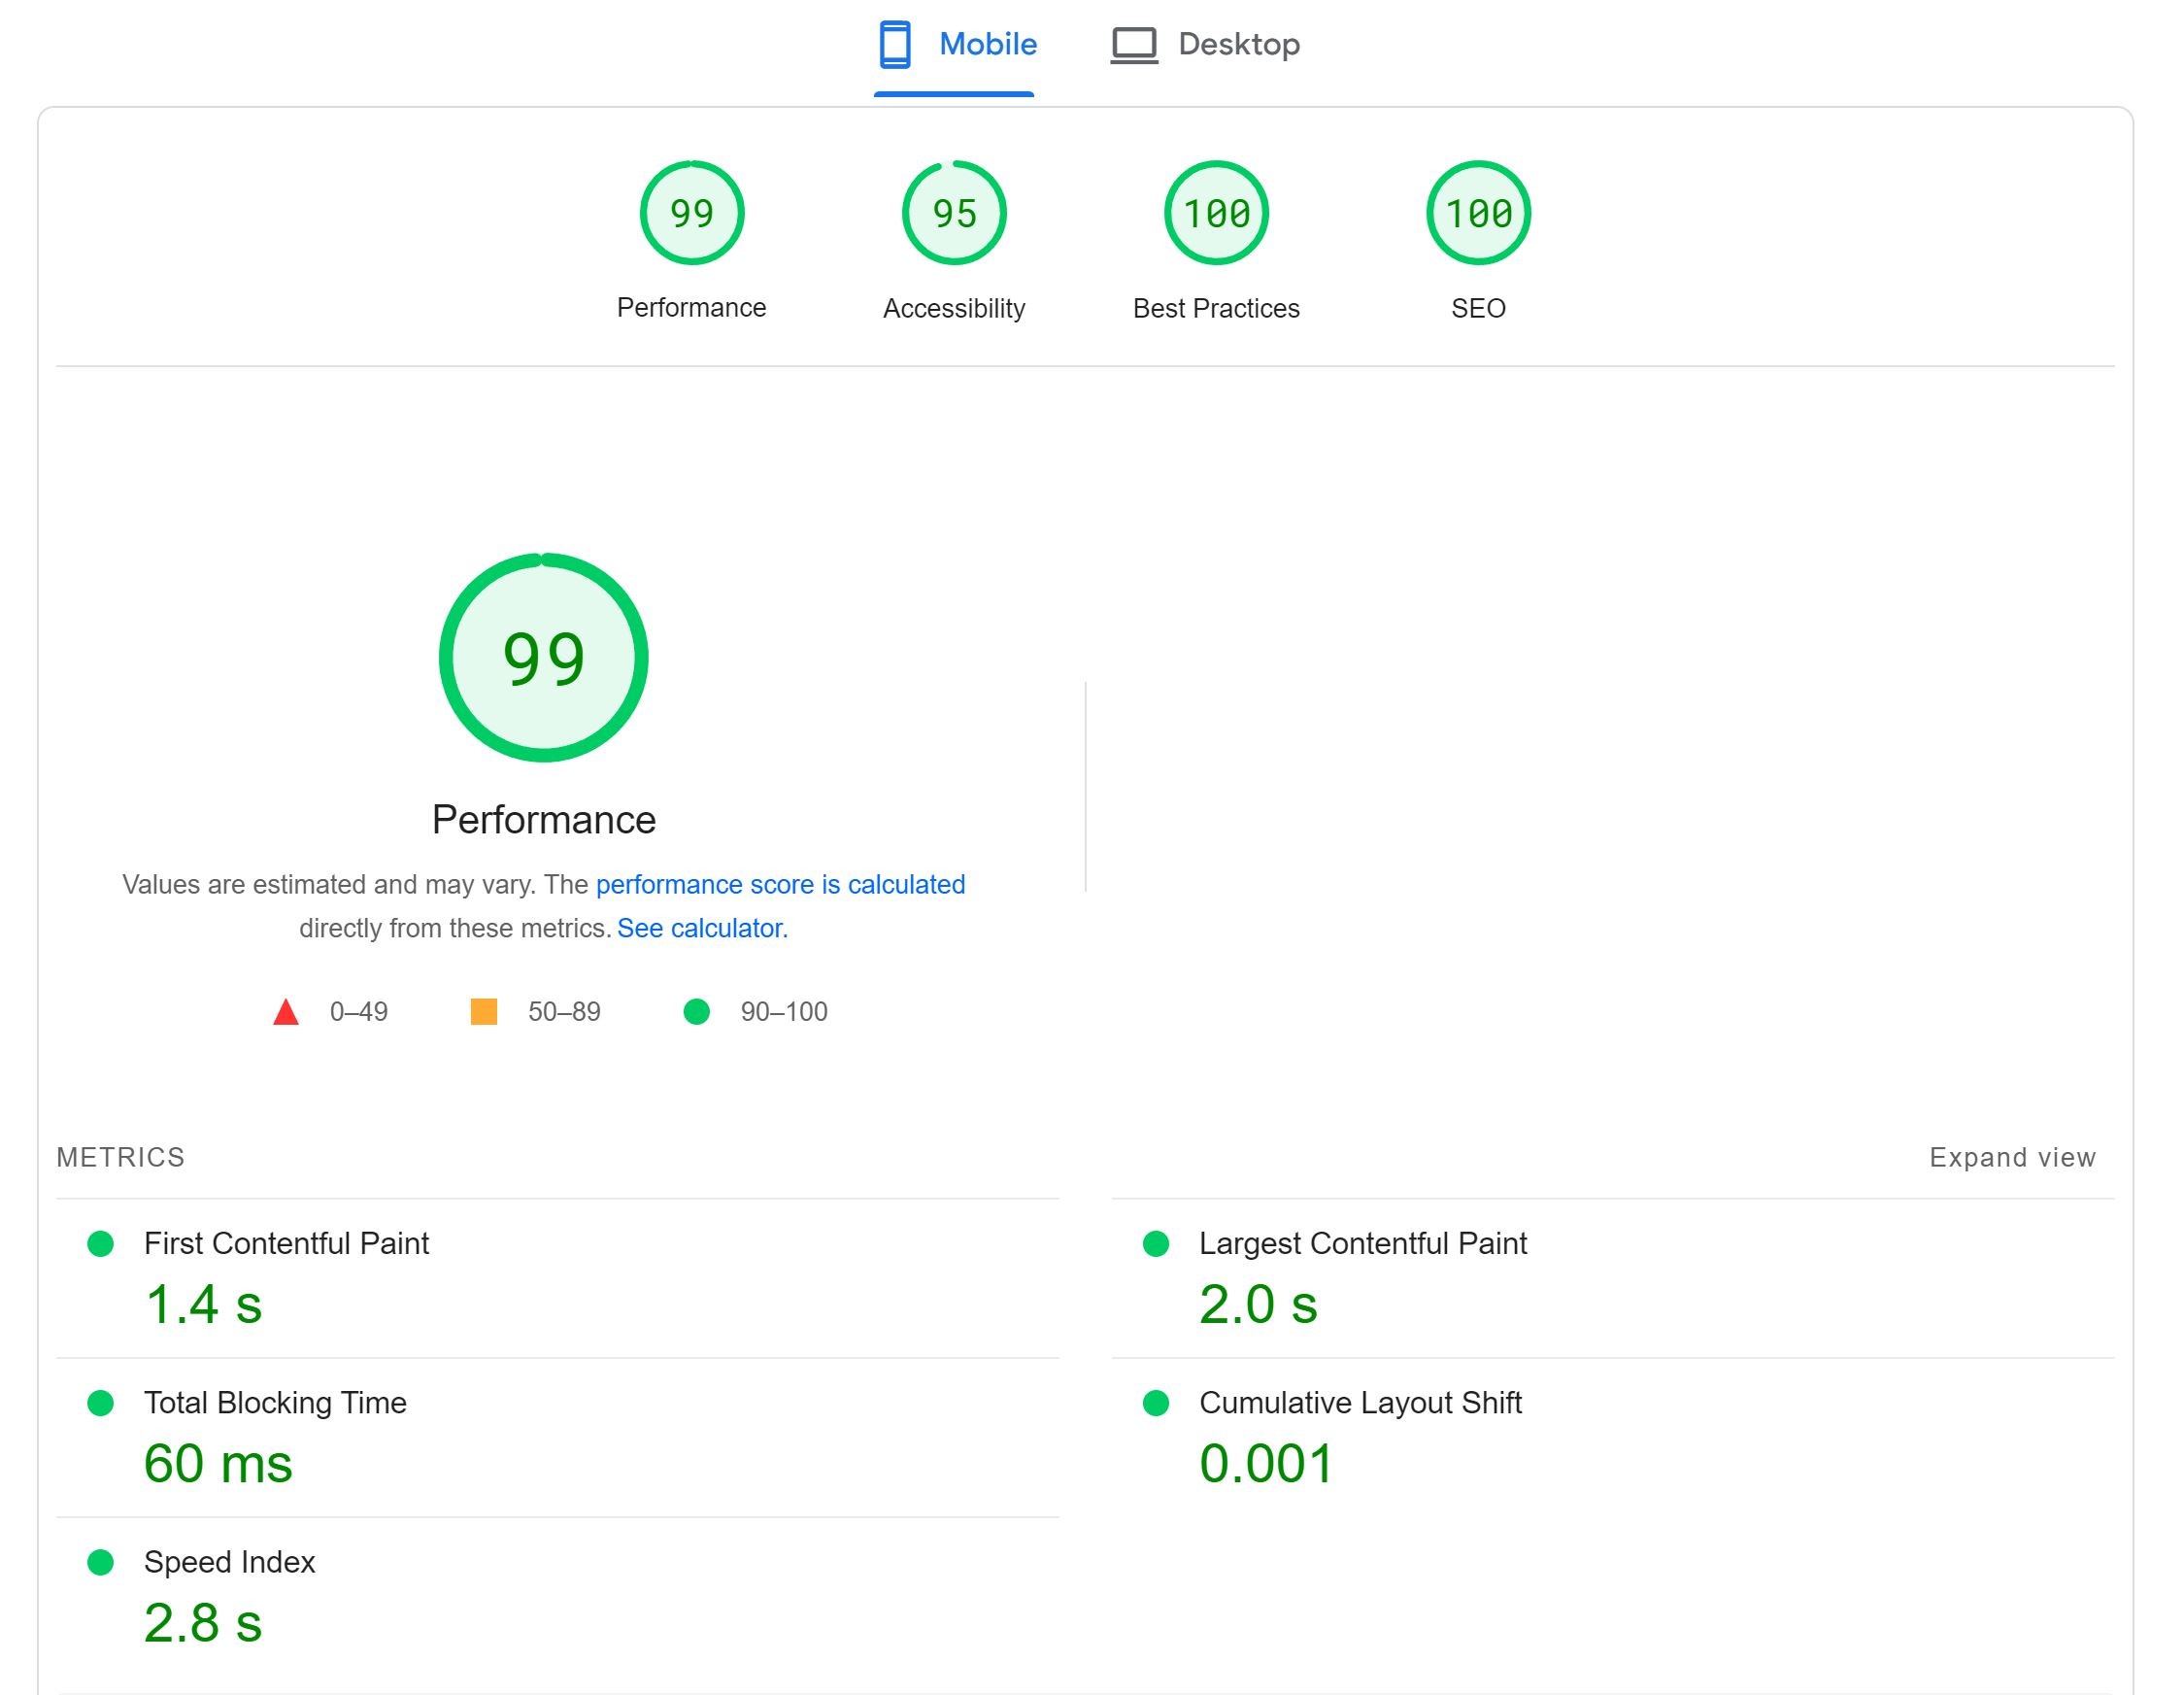Click the 'Accessibility' category label
The width and height of the screenshot is (2184, 1695).
coord(954,308)
